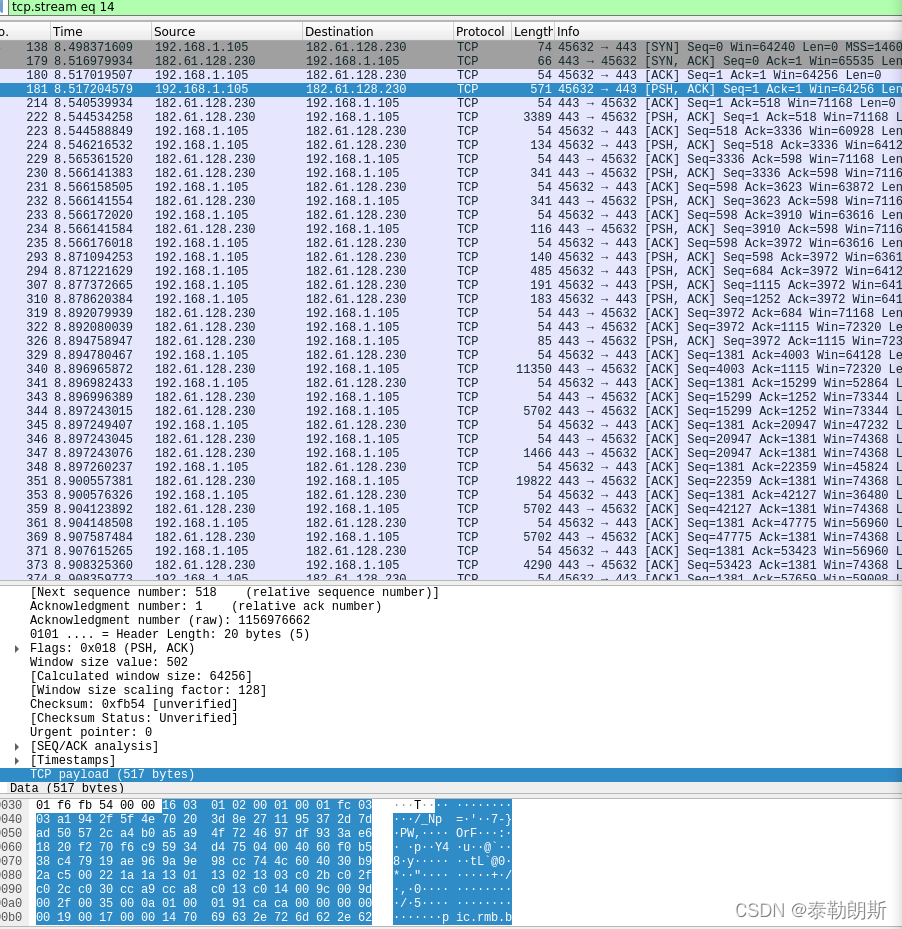Expand the Flags: 0x018 (PSH, ACK) tree node
The height and width of the screenshot is (929, 902).
pos(17,649)
